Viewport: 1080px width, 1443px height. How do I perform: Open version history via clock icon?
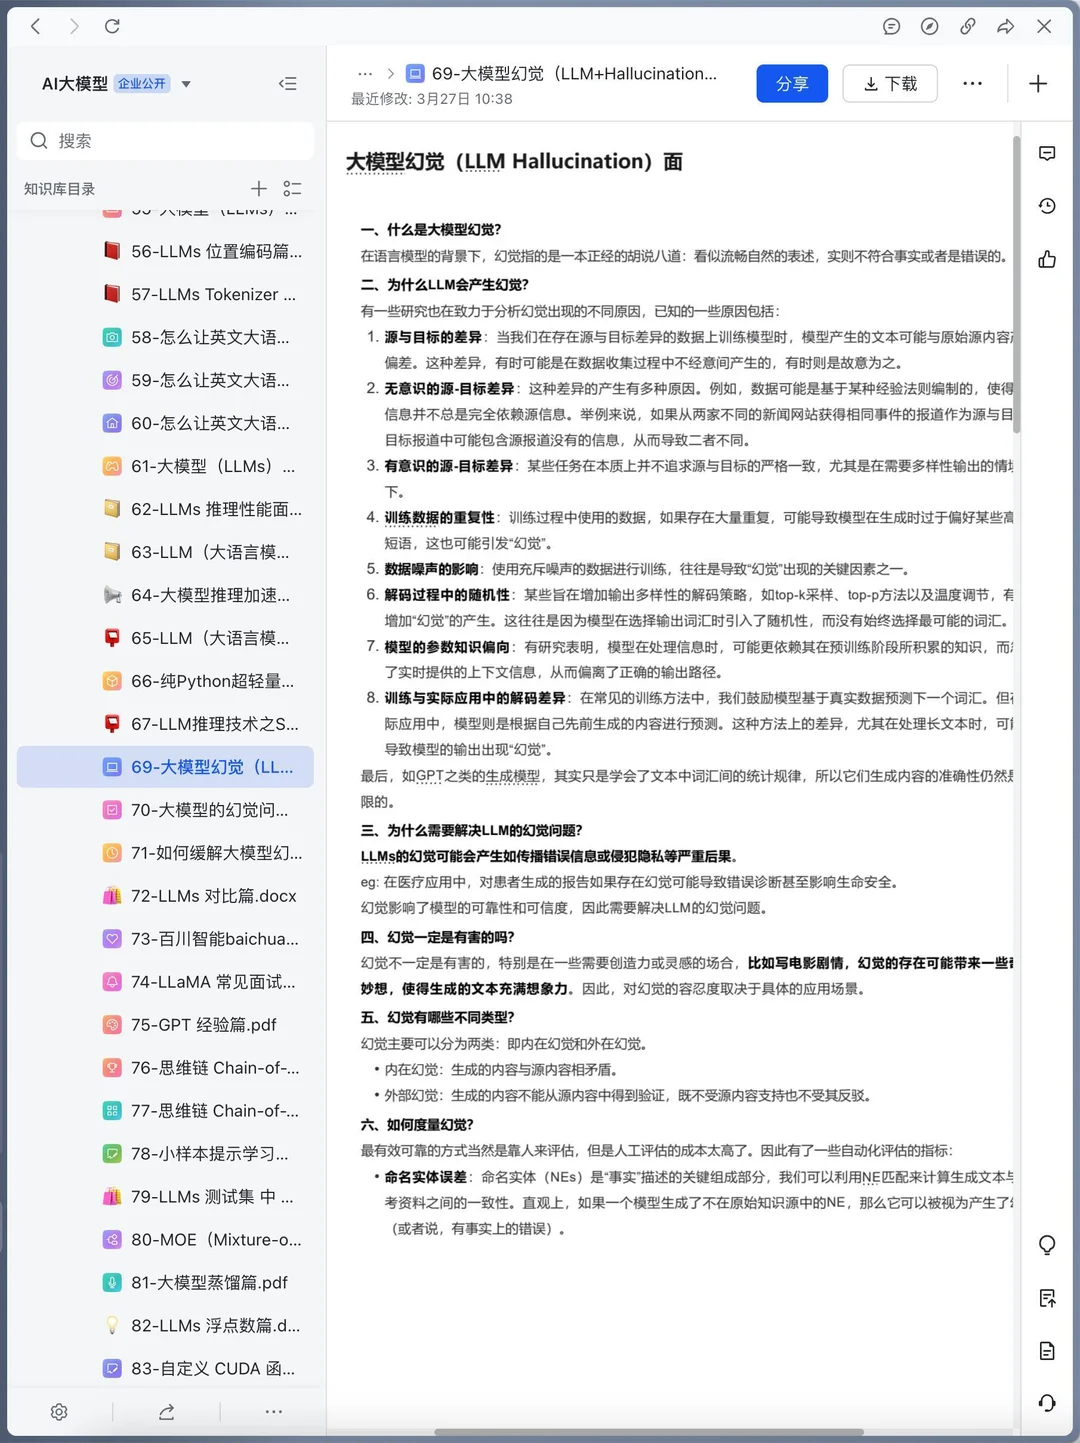coord(1046,206)
